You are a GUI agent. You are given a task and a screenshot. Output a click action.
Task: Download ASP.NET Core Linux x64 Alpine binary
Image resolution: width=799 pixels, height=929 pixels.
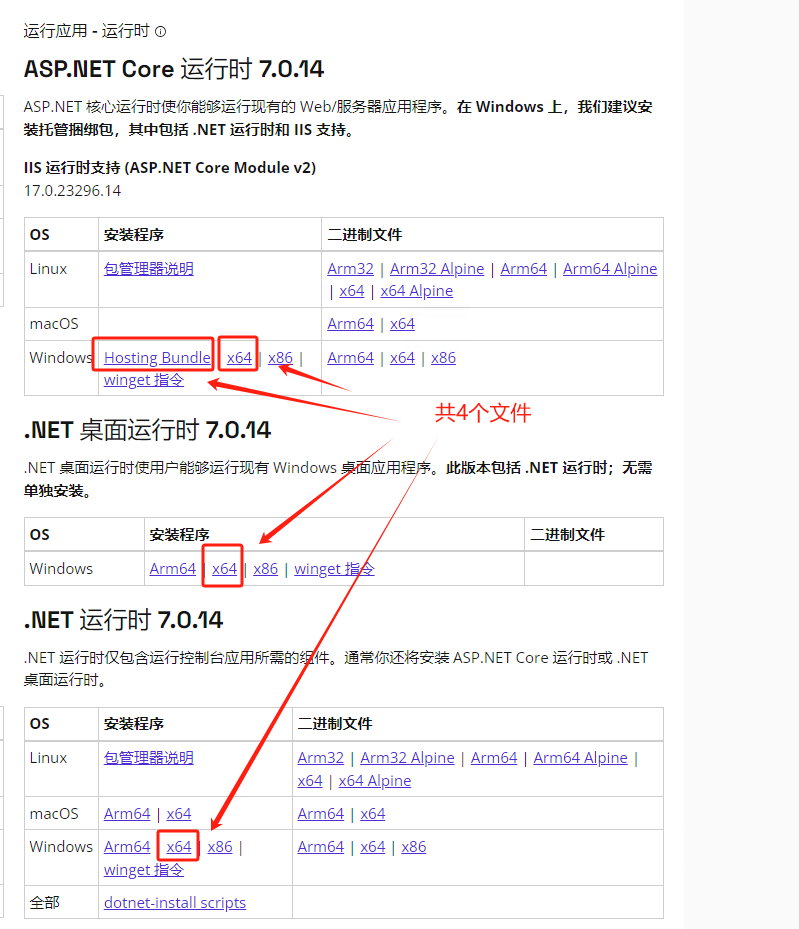coord(417,291)
